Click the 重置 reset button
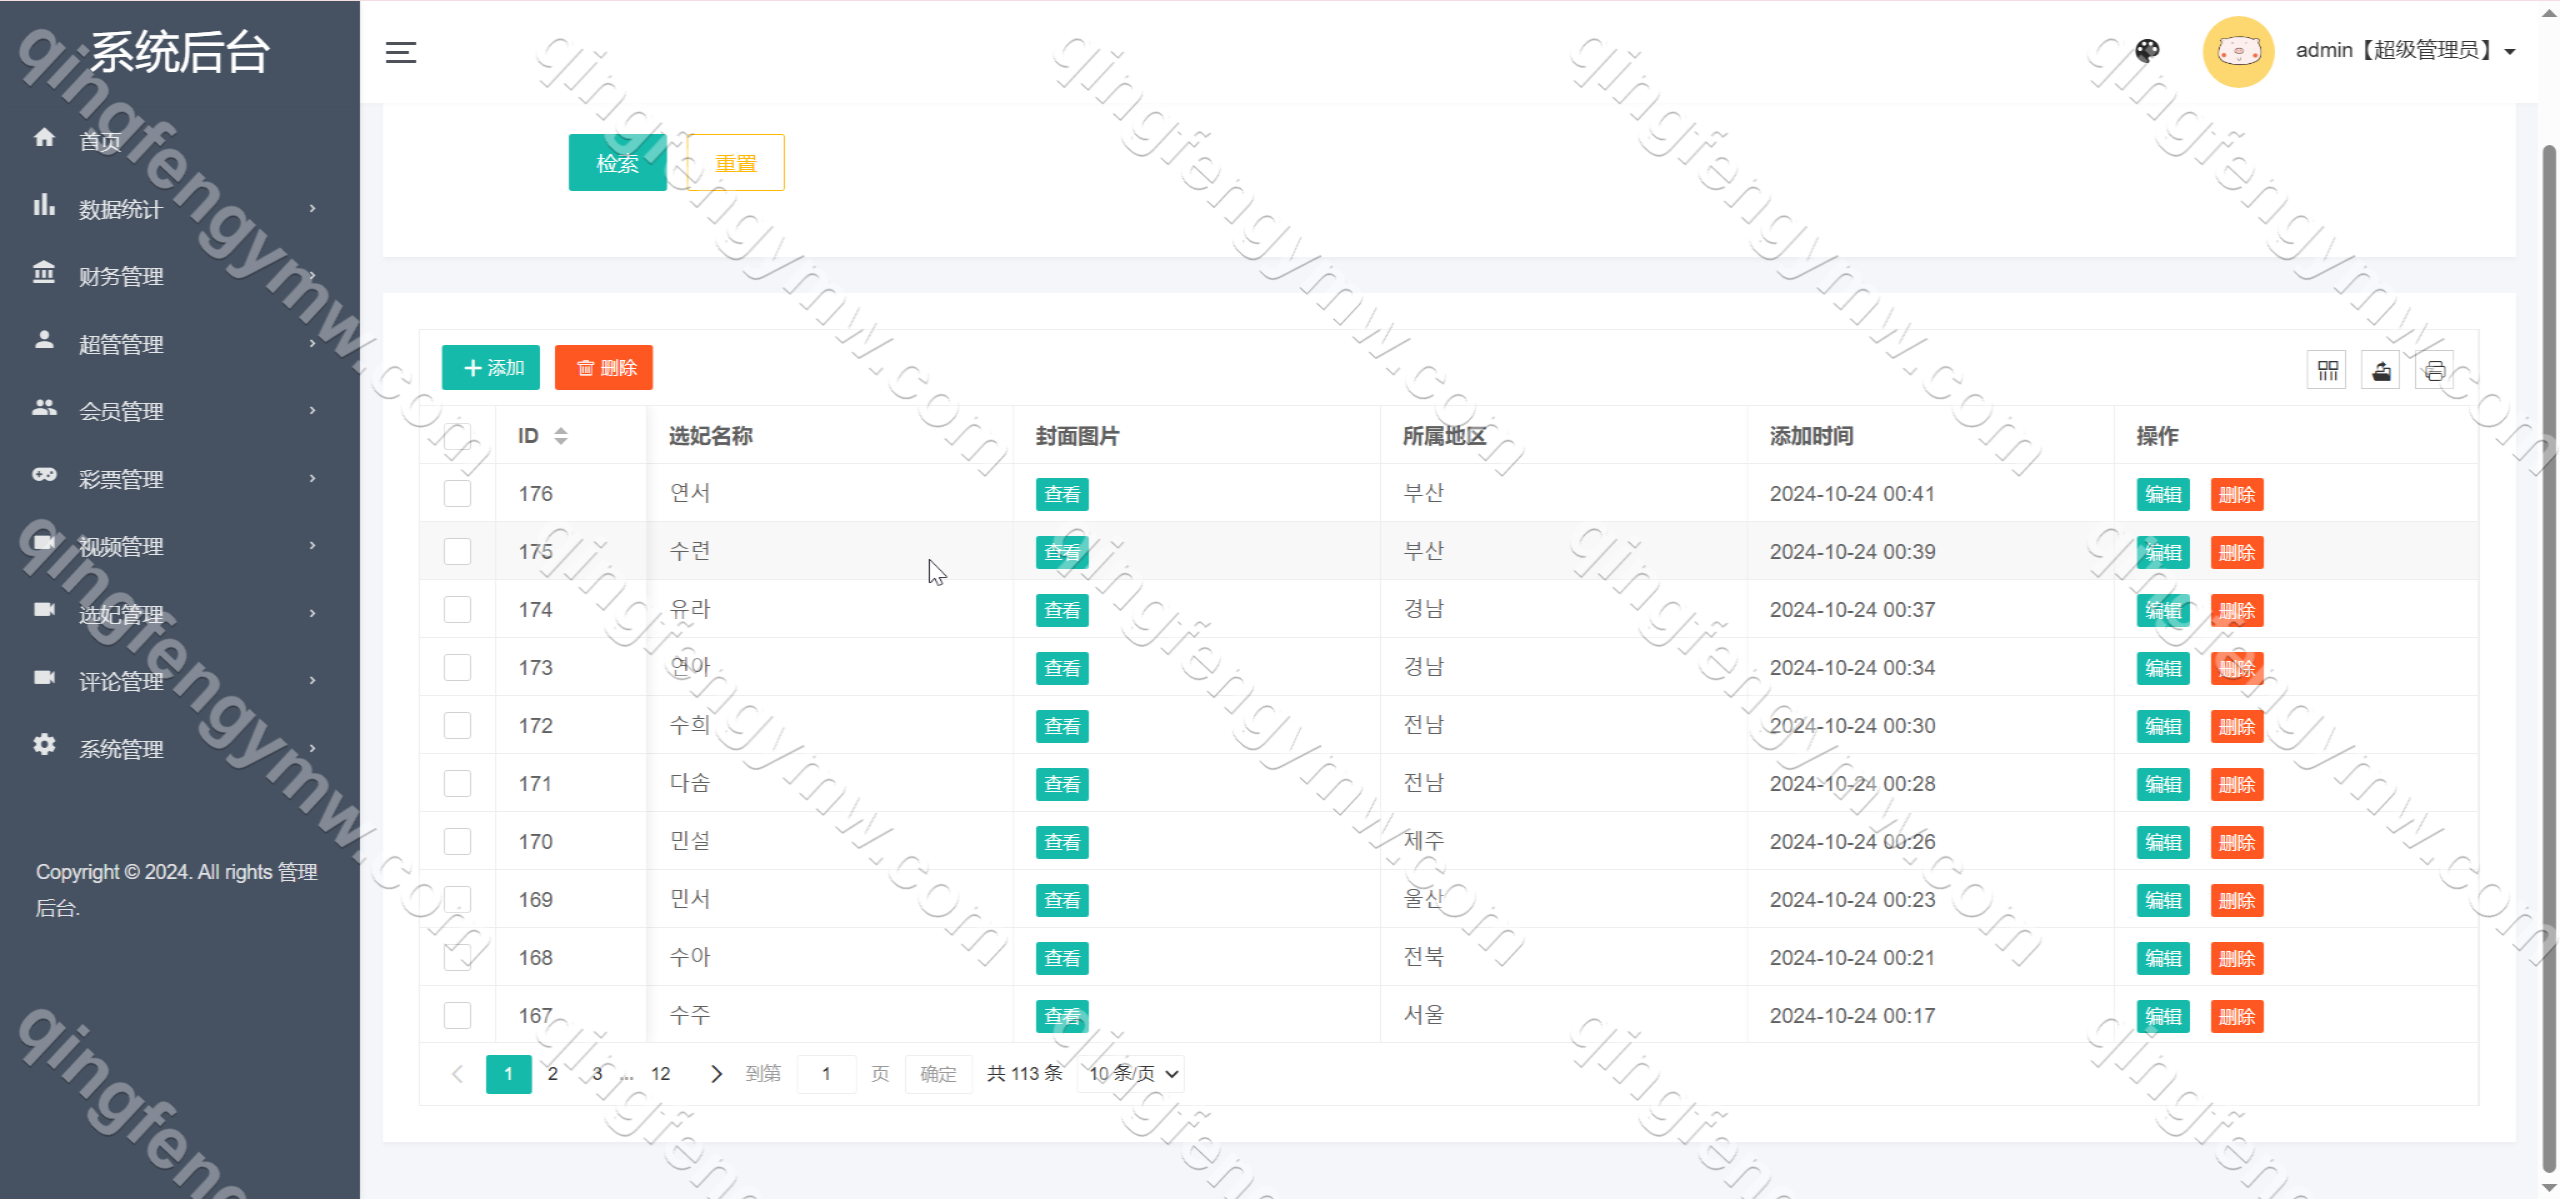The image size is (2560, 1199). pyautogui.click(x=736, y=162)
